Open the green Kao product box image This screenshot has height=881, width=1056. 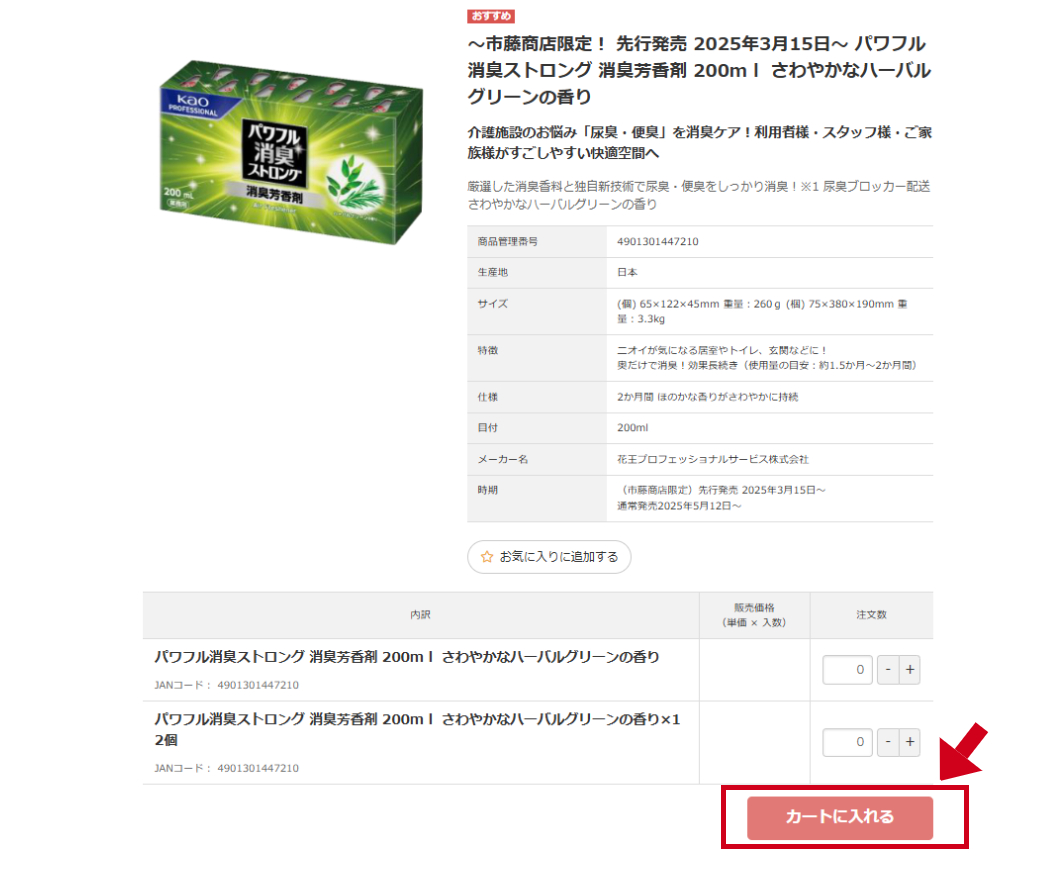pos(291,152)
